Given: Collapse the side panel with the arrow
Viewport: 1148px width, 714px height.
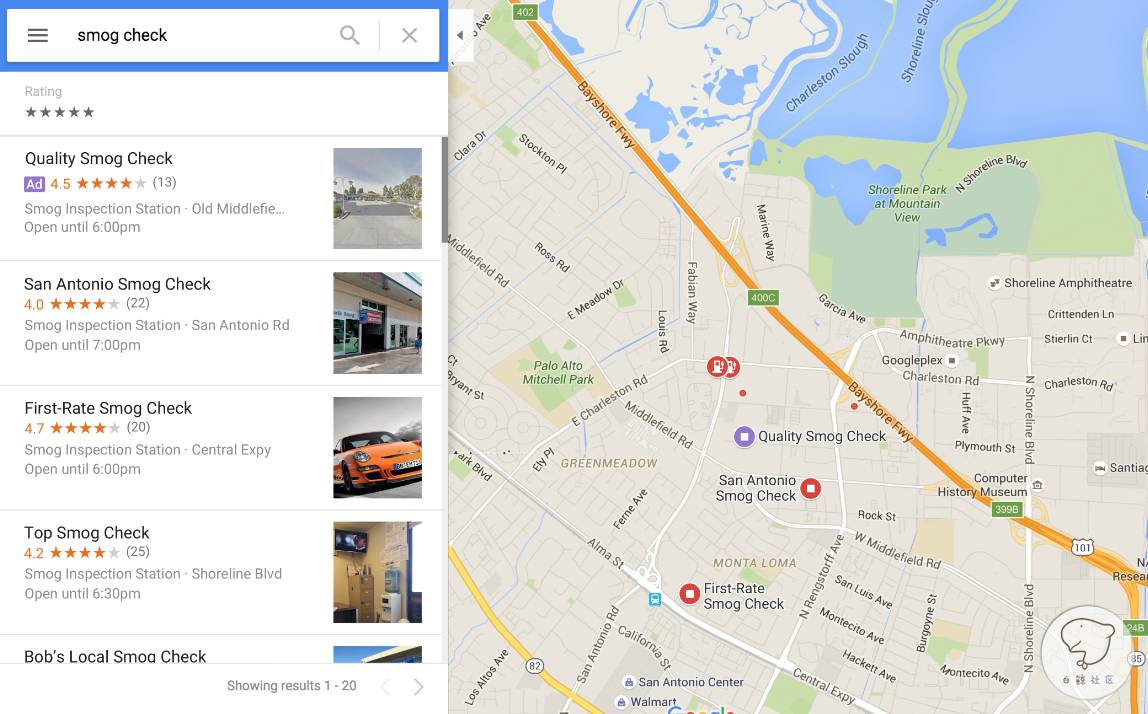Looking at the screenshot, I should click(x=460, y=34).
